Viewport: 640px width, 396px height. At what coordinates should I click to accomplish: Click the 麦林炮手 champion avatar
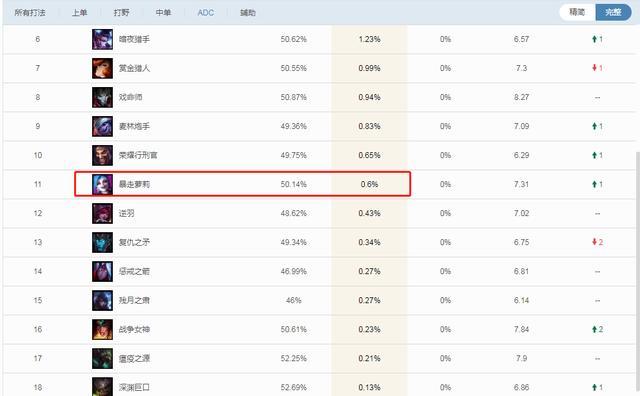(x=102, y=126)
